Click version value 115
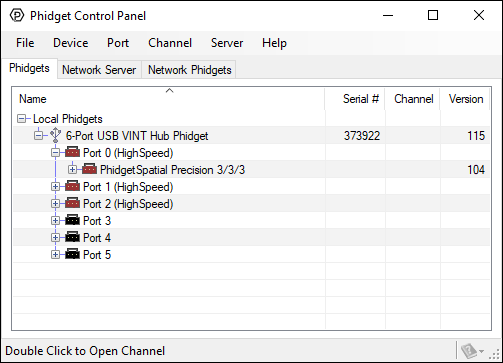Screen dimensions: 503x363 coord(476,136)
